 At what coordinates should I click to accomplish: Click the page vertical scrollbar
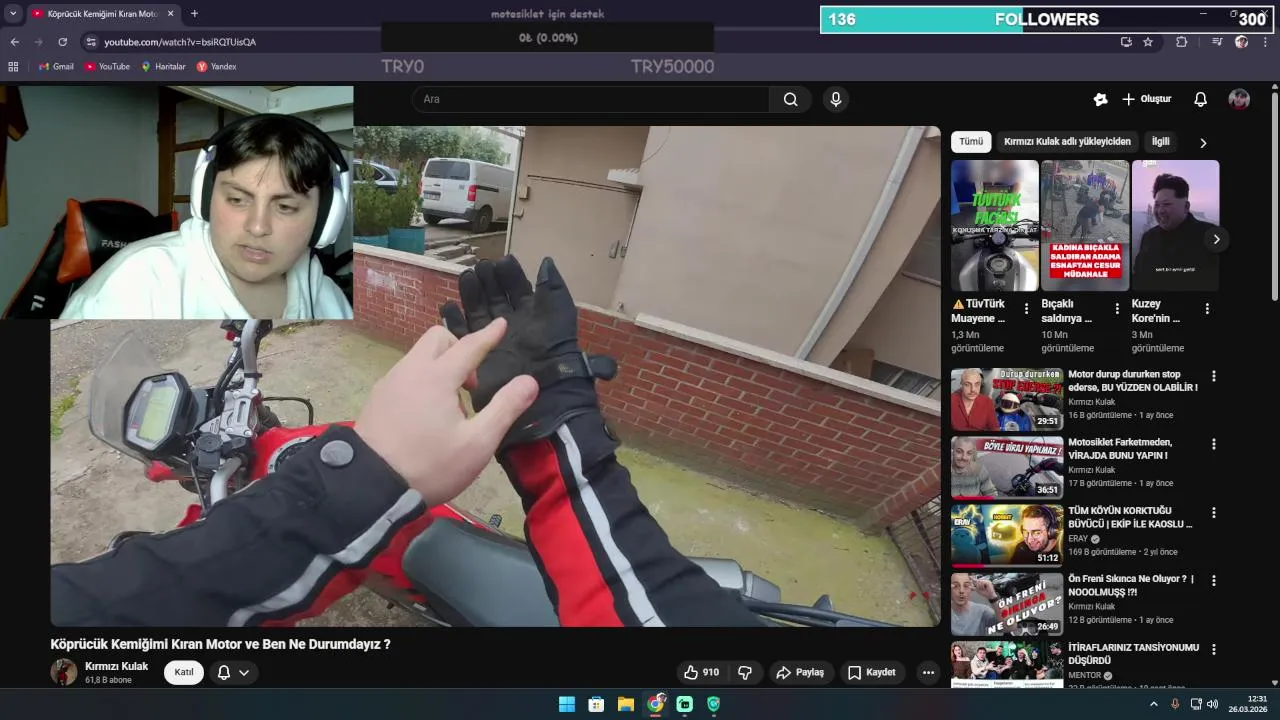[1274, 195]
